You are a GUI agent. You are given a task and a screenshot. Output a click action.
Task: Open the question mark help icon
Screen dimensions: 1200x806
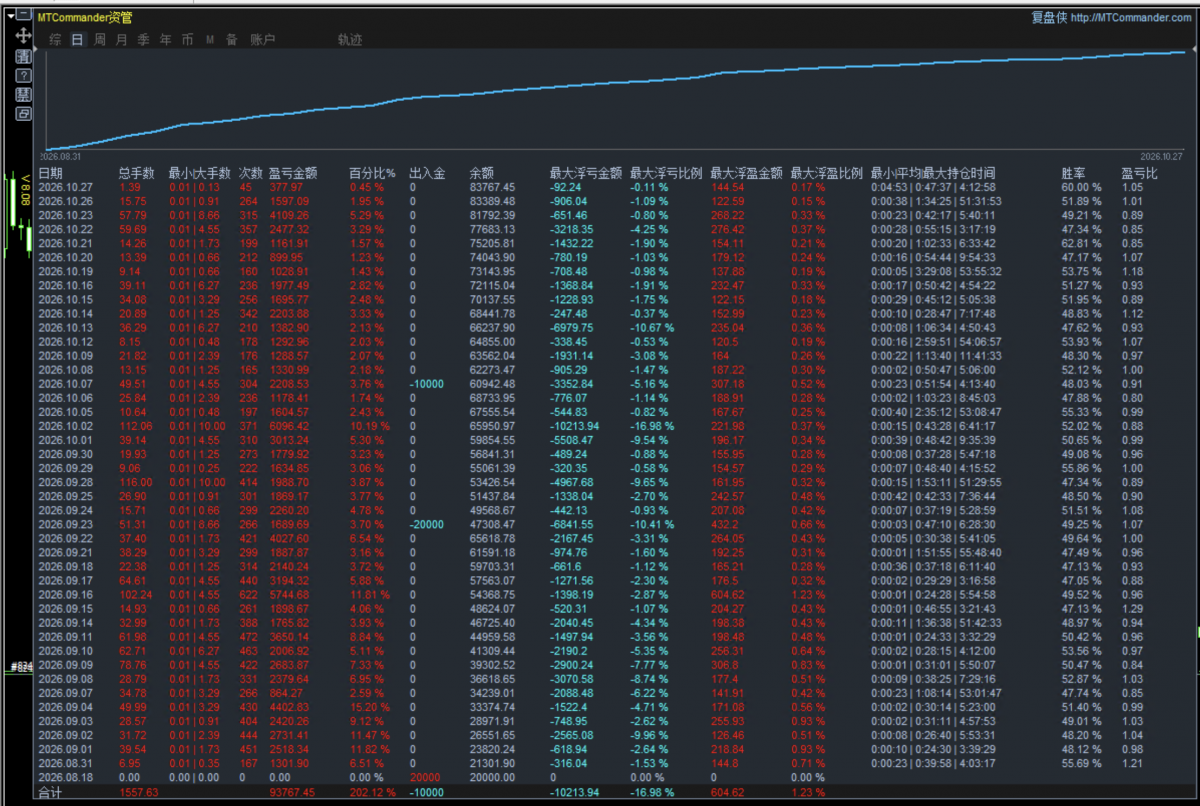click(x=23, y=75)
